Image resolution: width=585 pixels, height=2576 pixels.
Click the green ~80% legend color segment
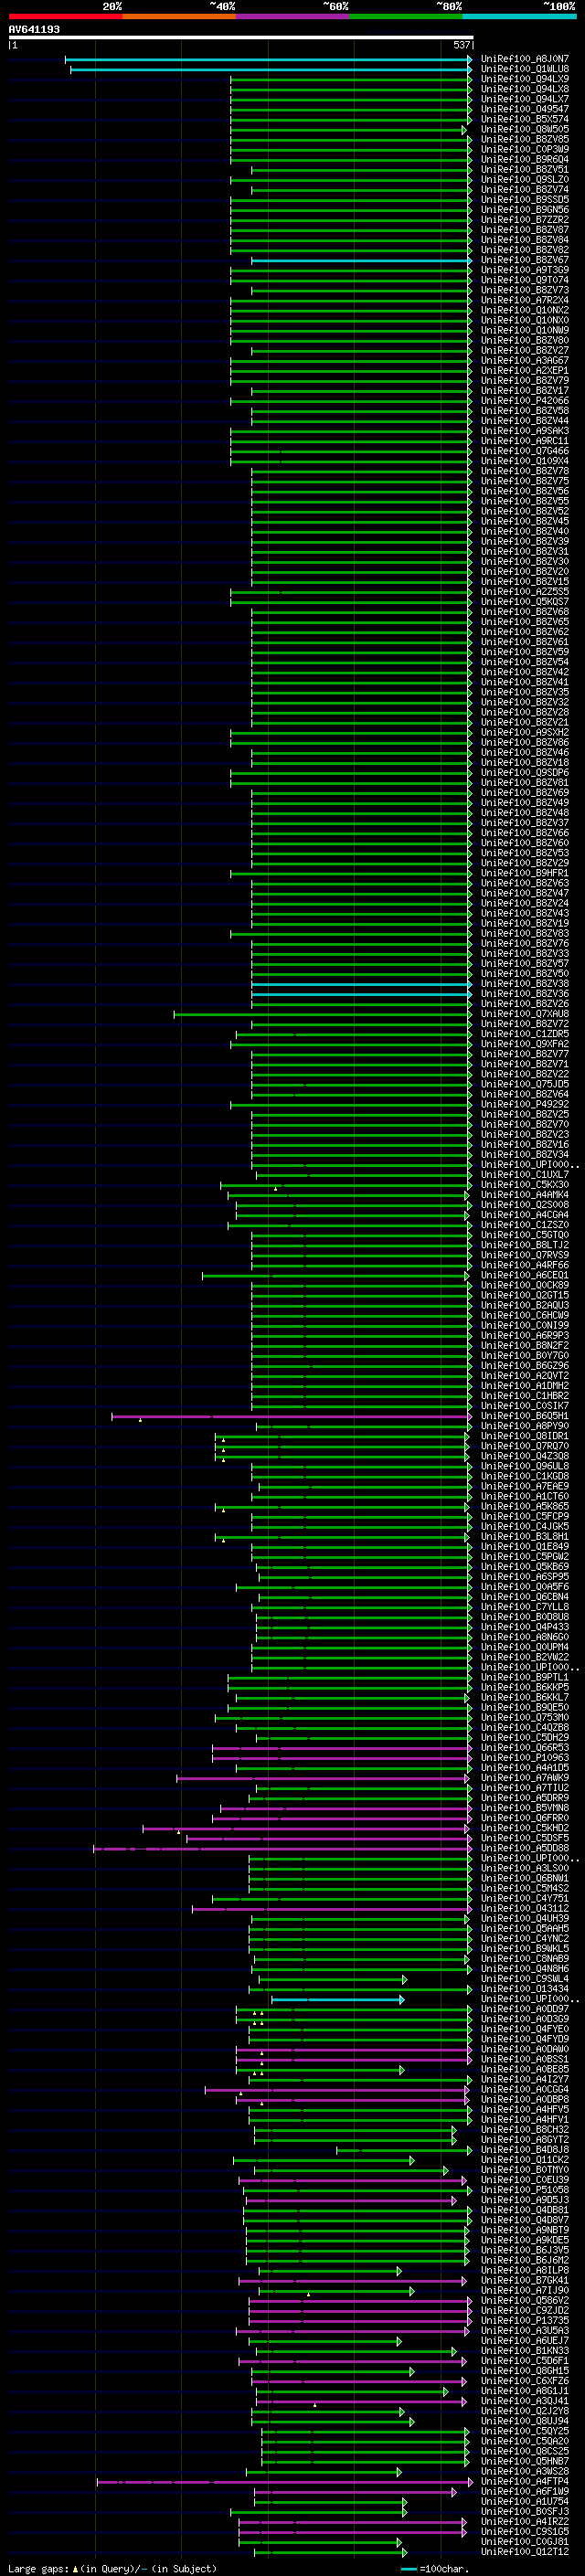[x=406, y=16]
